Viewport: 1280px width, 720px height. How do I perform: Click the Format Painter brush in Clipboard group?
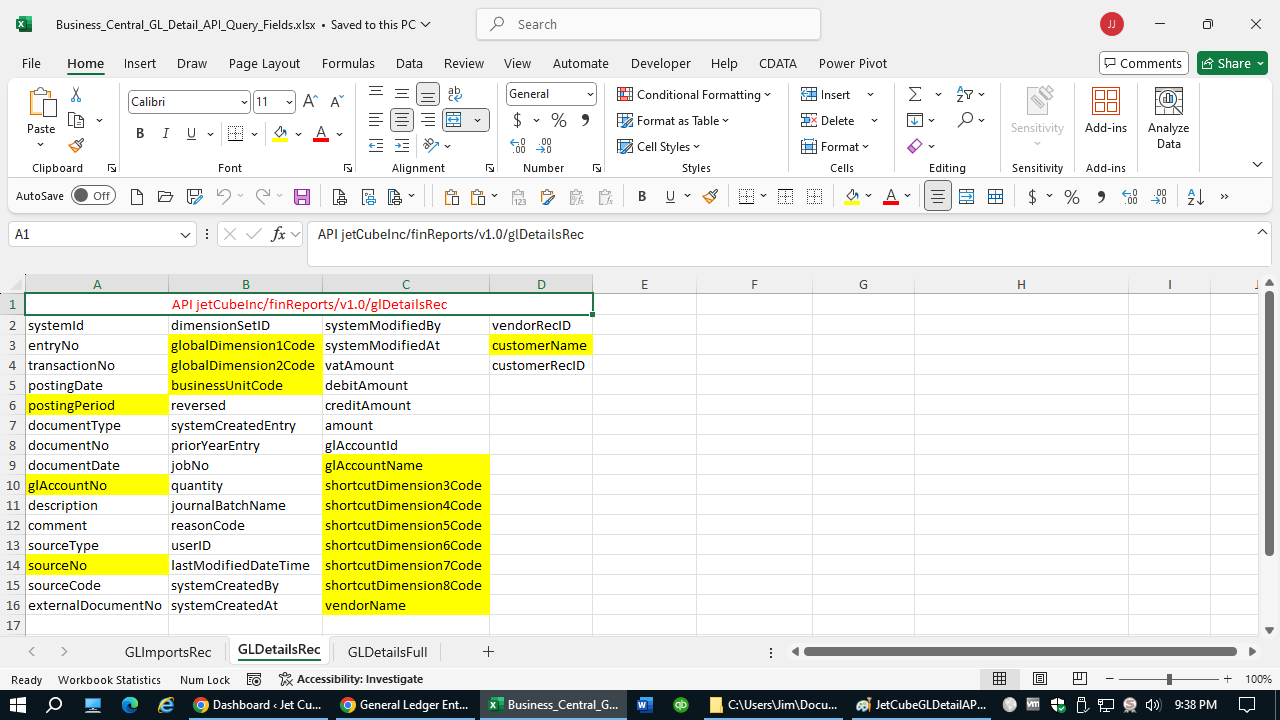[76, 146]
